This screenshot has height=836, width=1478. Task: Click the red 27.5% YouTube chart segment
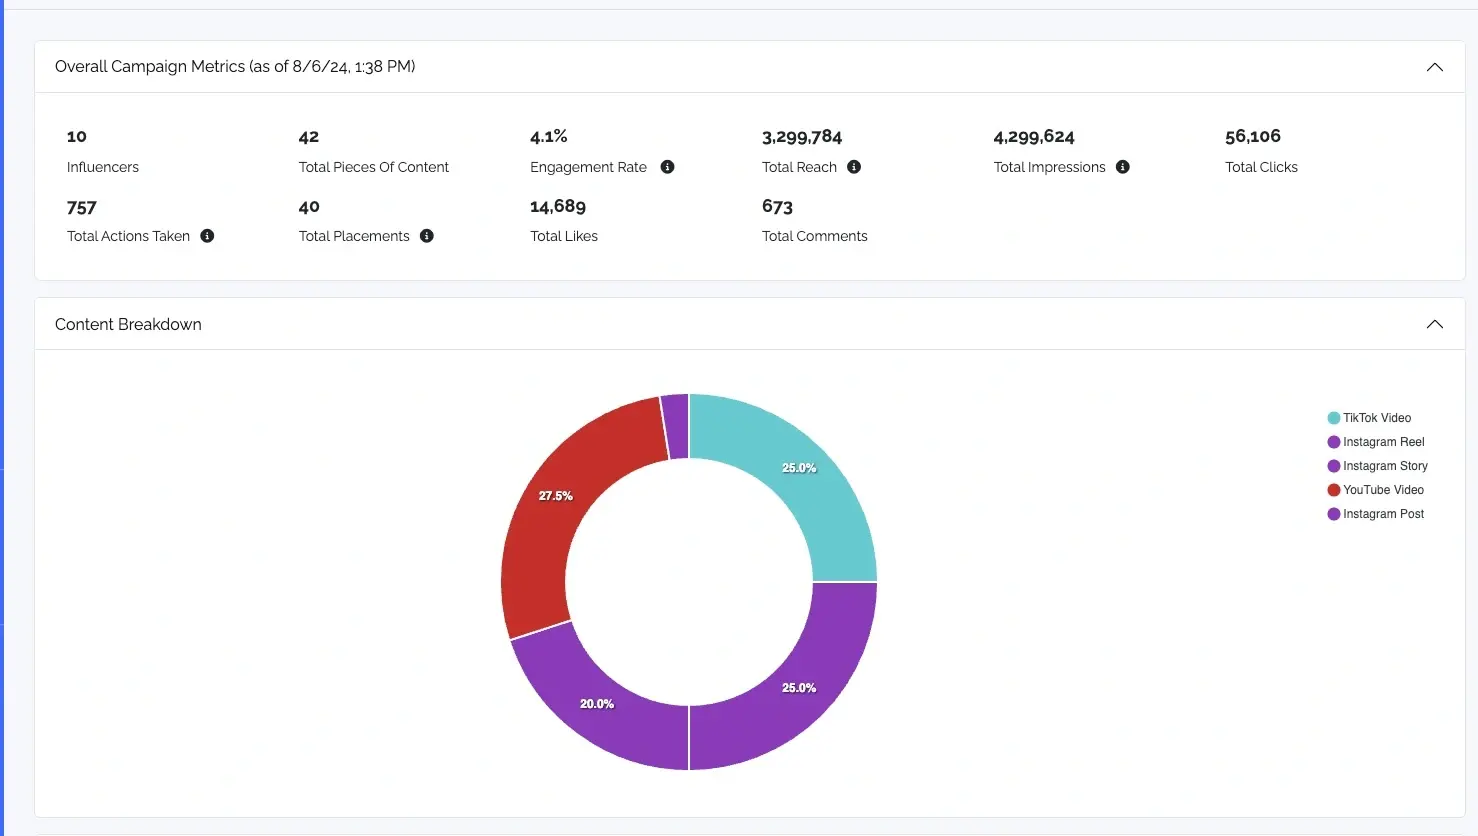coord(555,494)
